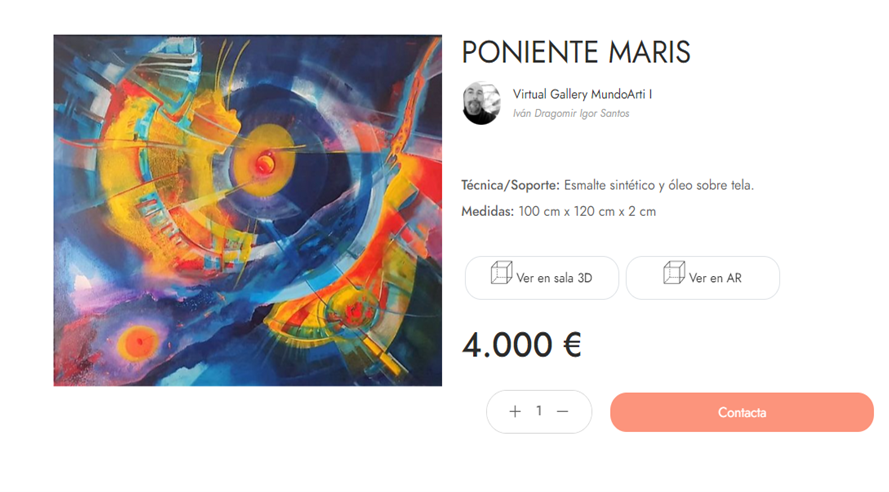This screenshot has height=492, width=889.
Task: Click the orange Contacta button
Action: [x=742, y=413]
